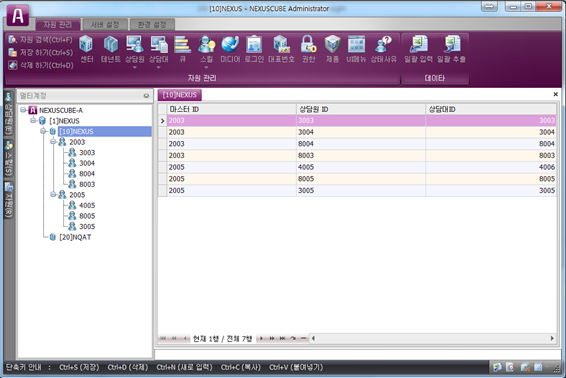Select agent 3003 in the tree
The width and height of the screenshot is (566, 378).
coord(87,152)
